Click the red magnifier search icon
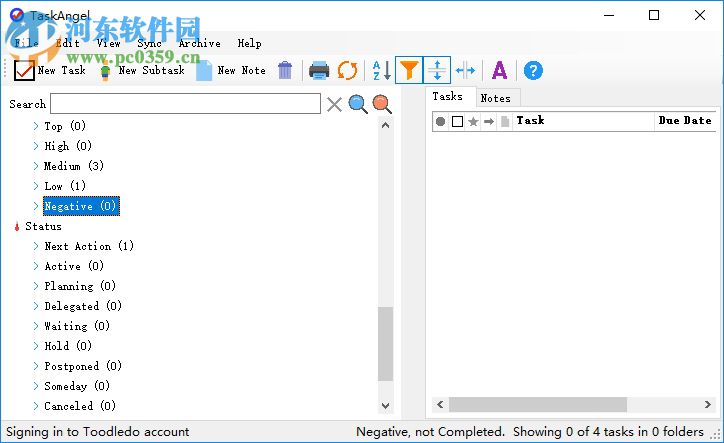This screenshot has height=443, width=724. click(x=382, y=104)
